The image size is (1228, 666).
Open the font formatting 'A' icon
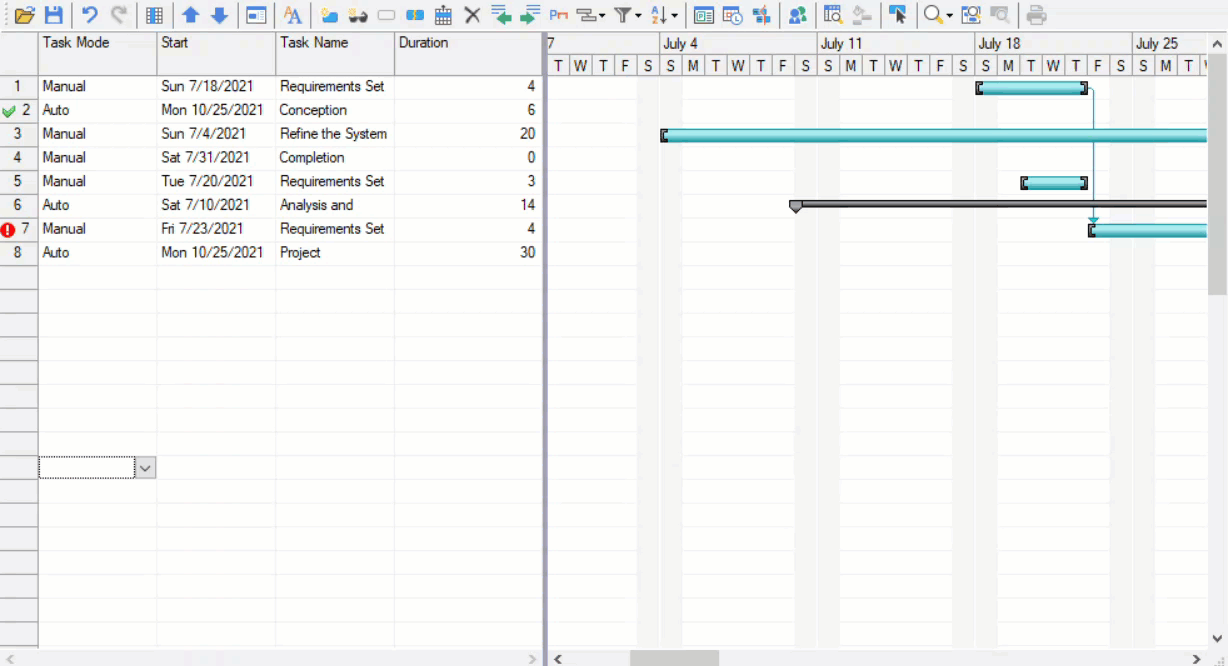[x=292, y=15]
